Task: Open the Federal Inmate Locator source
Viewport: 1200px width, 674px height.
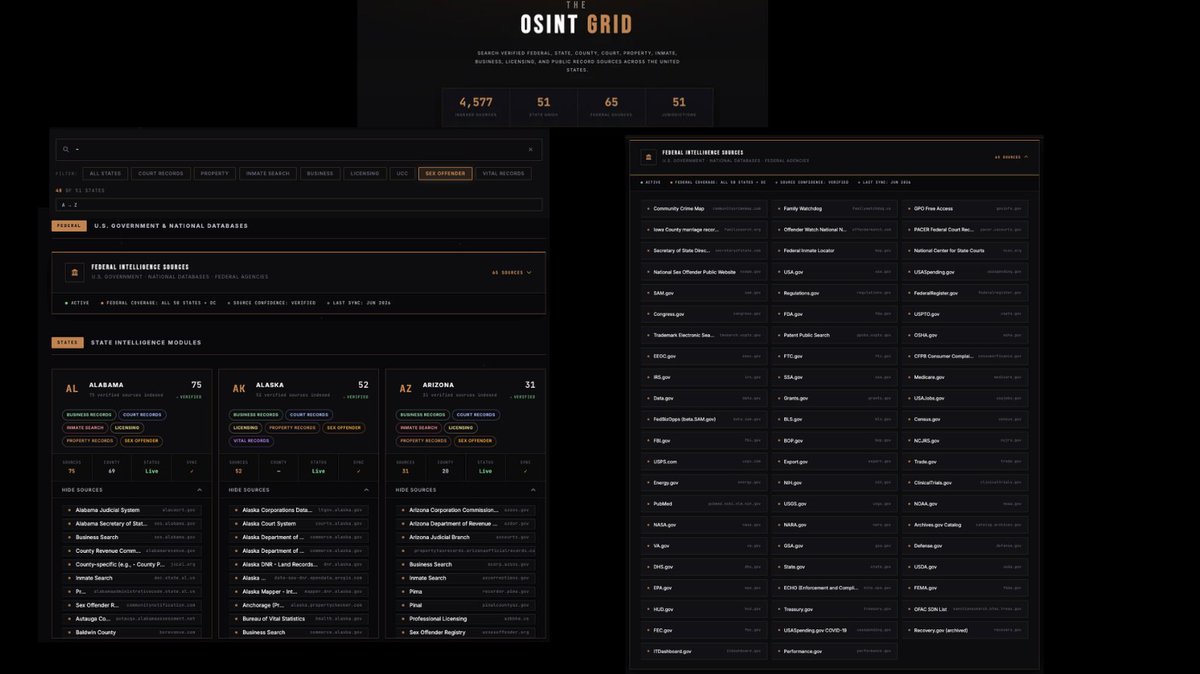Action: tap(835, 251)
